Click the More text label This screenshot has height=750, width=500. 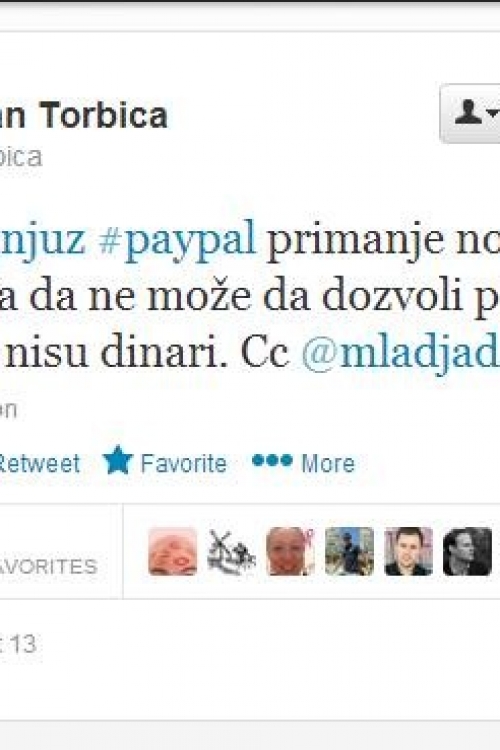click(x=328, y=463)
